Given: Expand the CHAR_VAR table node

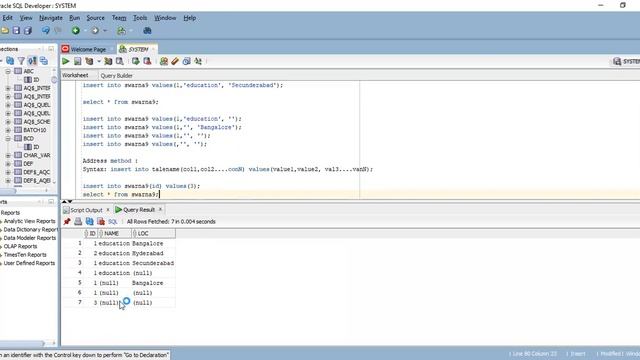Looking at the screenshot, I should [8, 156].
